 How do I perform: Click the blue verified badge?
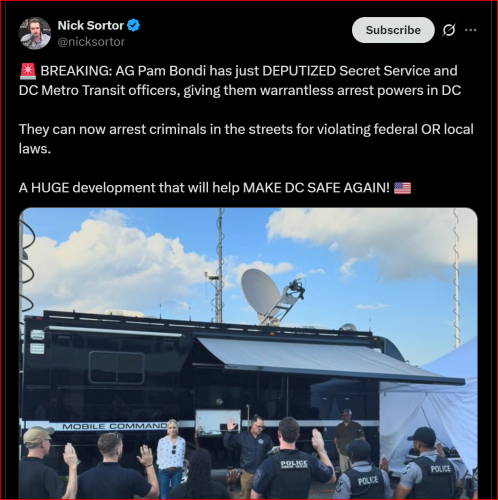[x=133, y=25]
